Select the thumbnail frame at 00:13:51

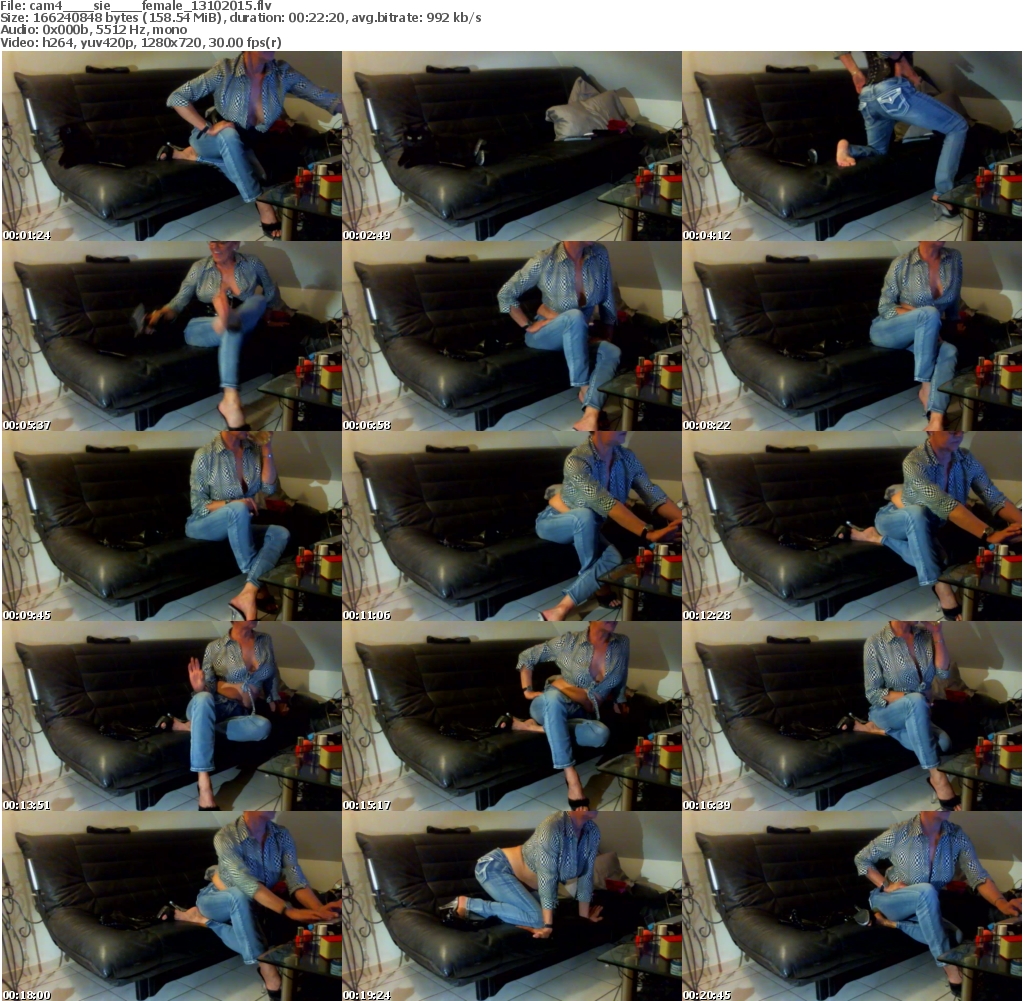tap(172, 716)
